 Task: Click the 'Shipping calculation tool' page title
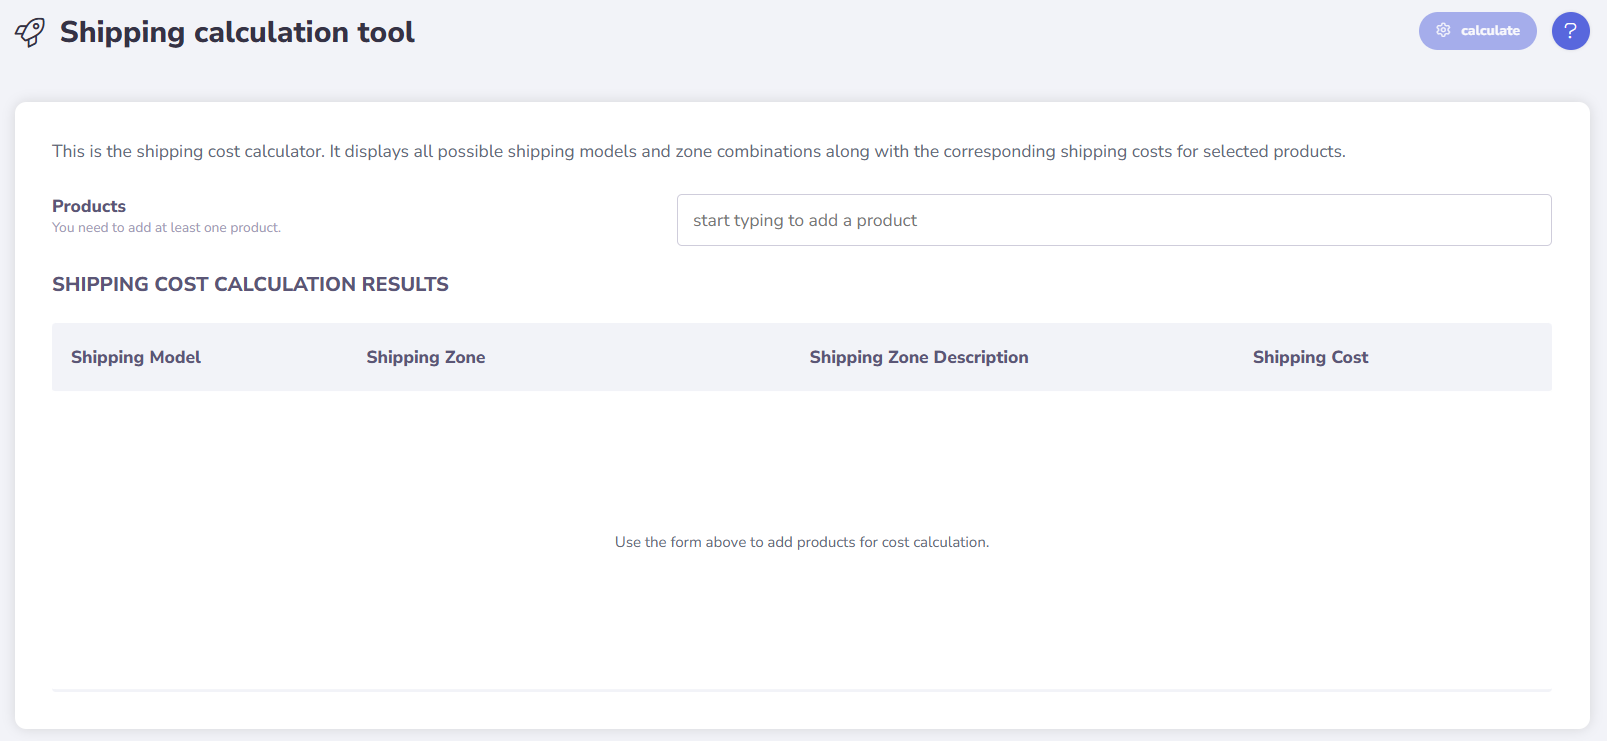237,32
